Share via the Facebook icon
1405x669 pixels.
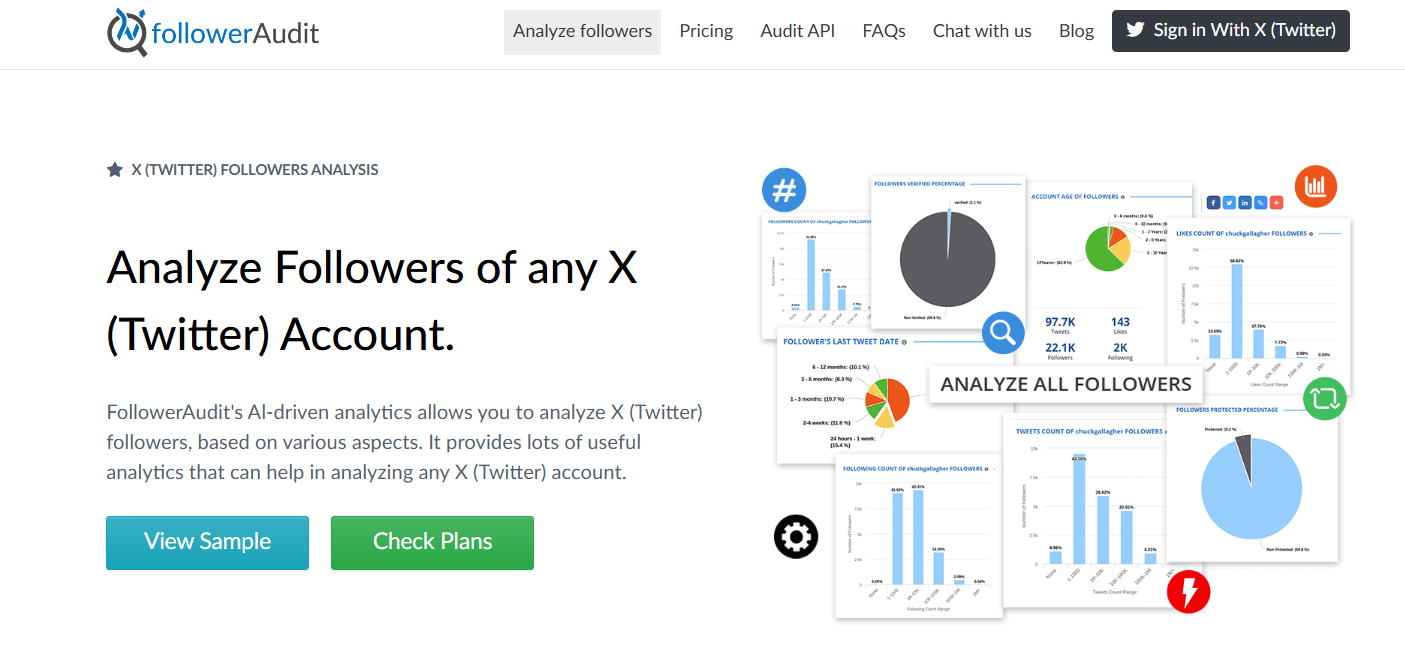pos(1213,202)
